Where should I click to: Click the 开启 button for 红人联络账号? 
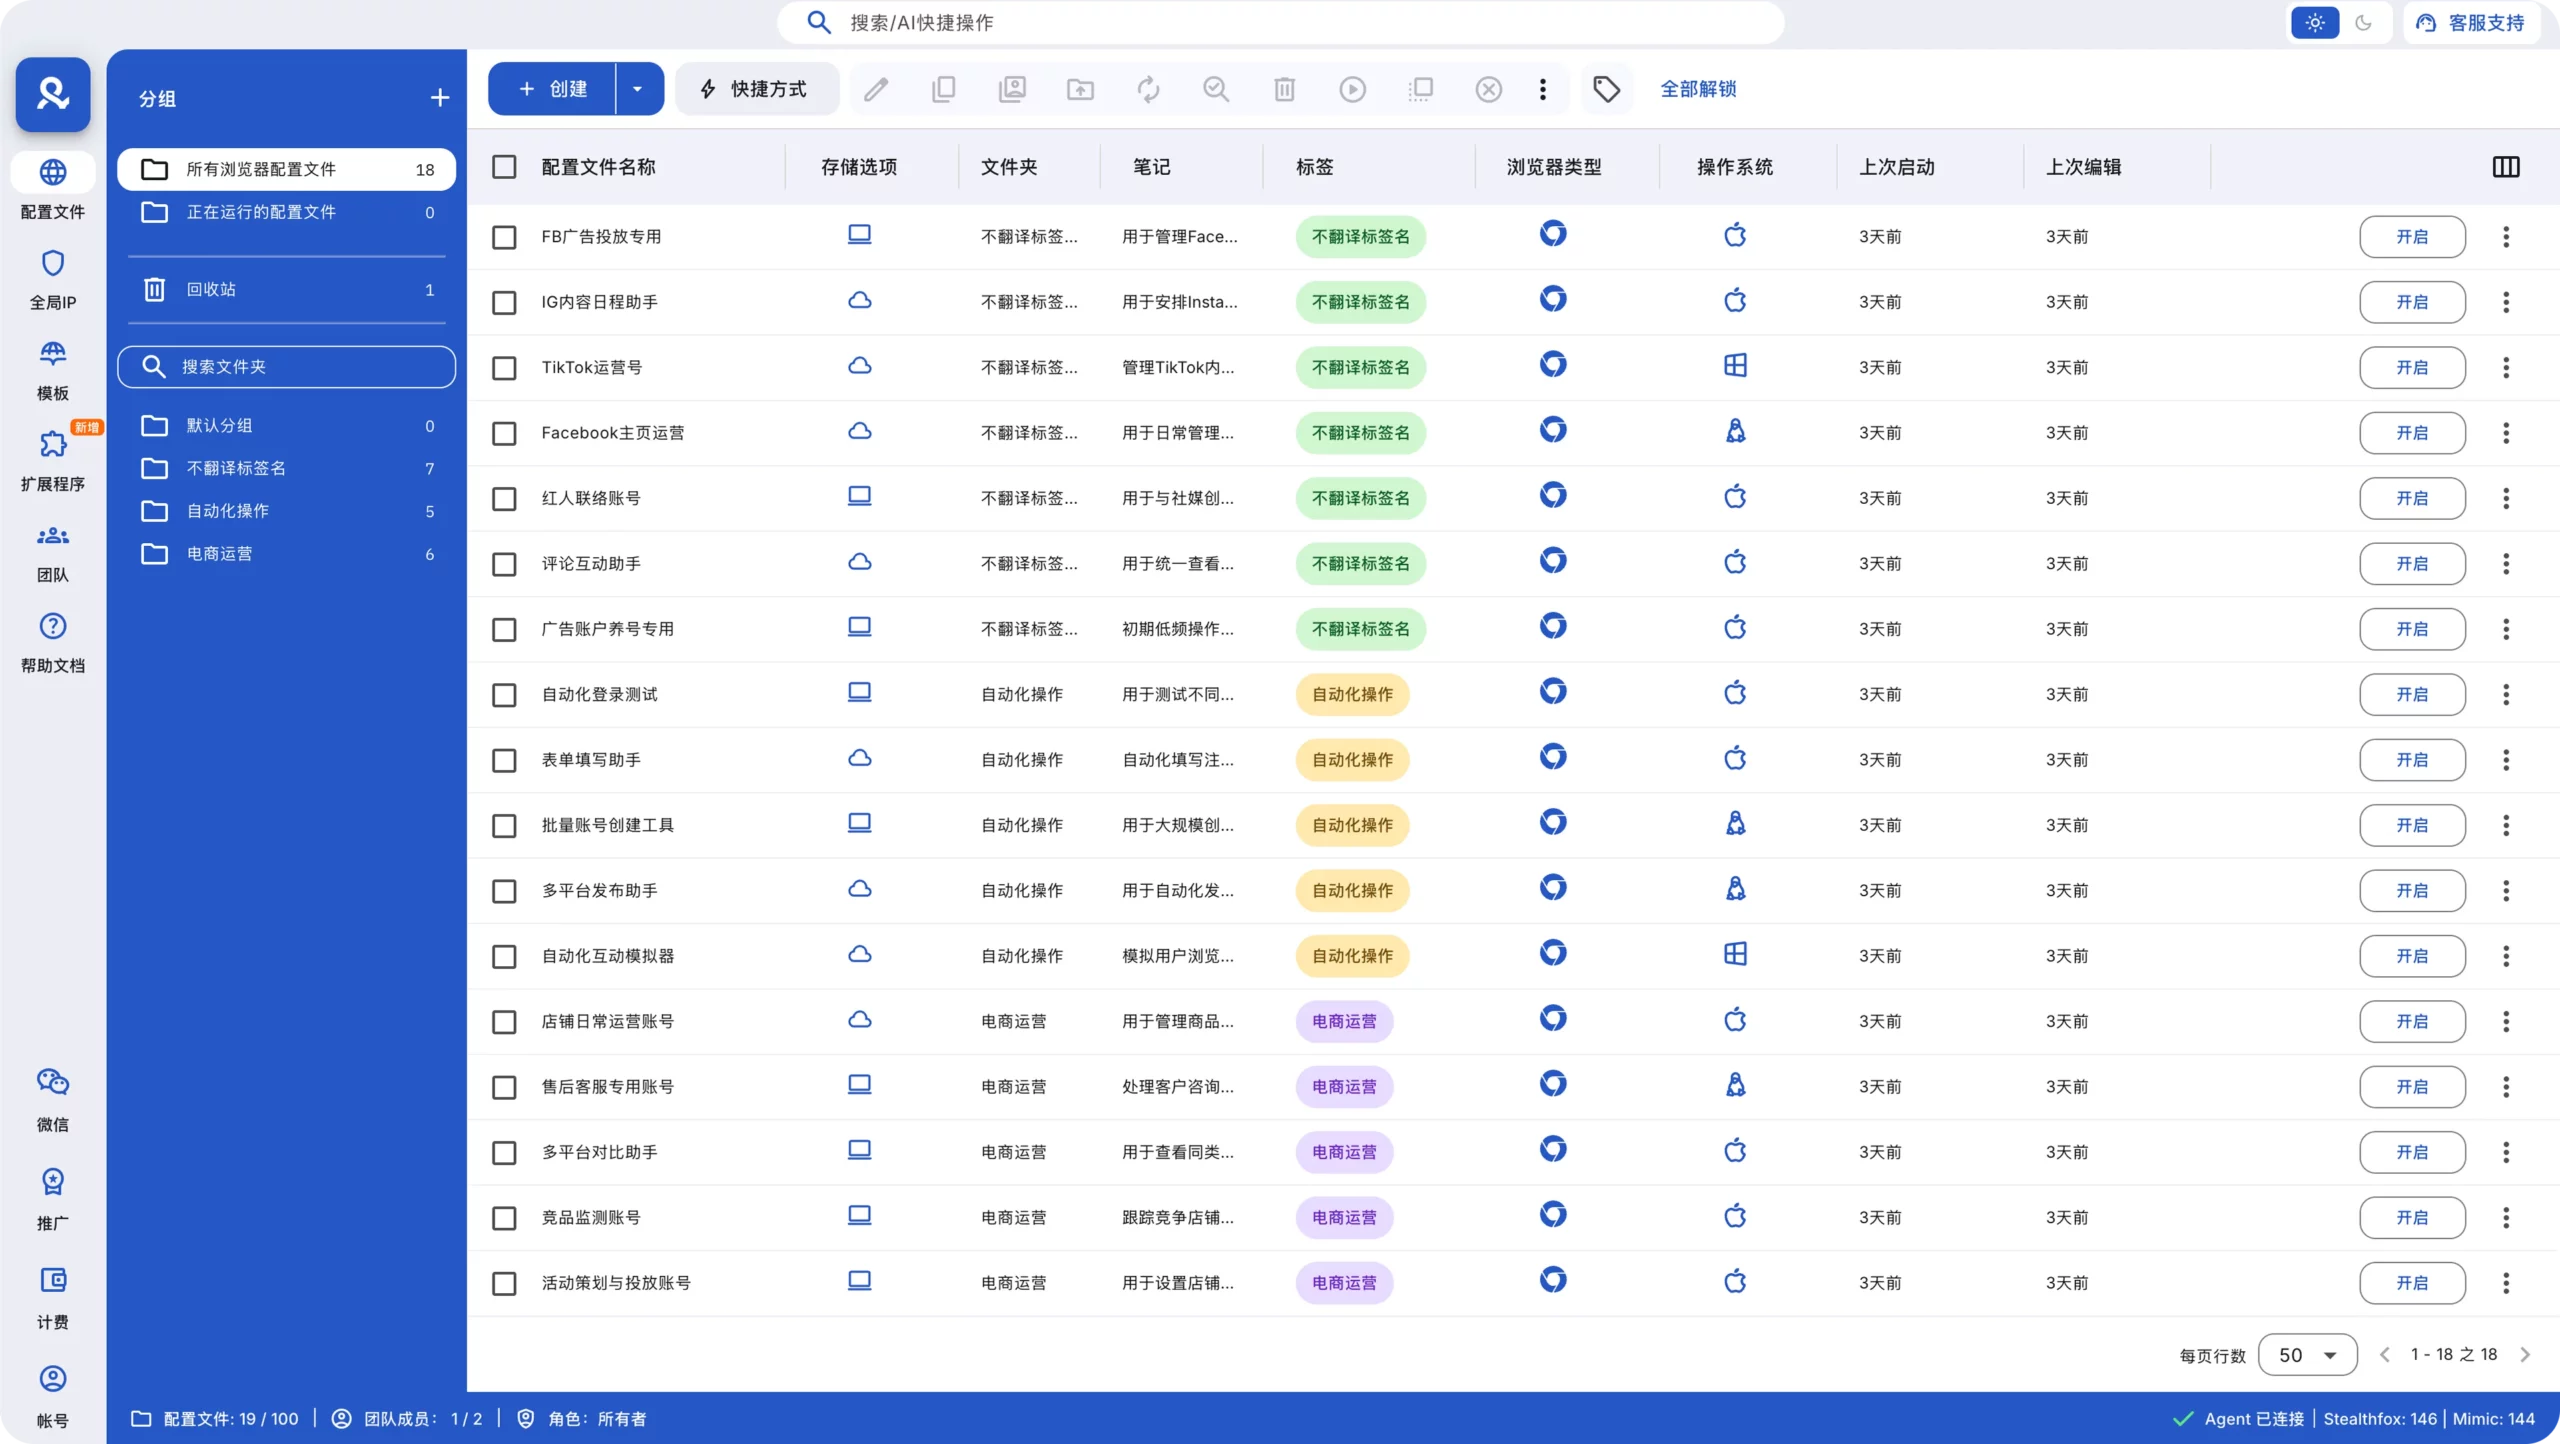(2411, 498)
